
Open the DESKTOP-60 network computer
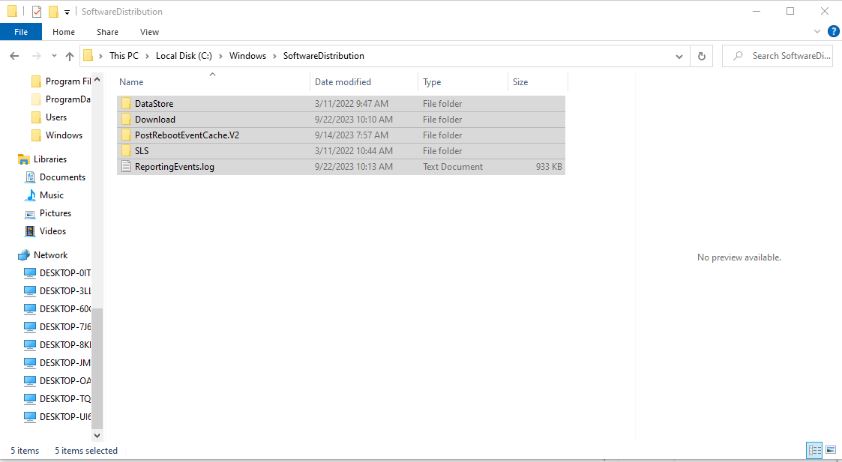pyautogui.click(x=57, y=308)
